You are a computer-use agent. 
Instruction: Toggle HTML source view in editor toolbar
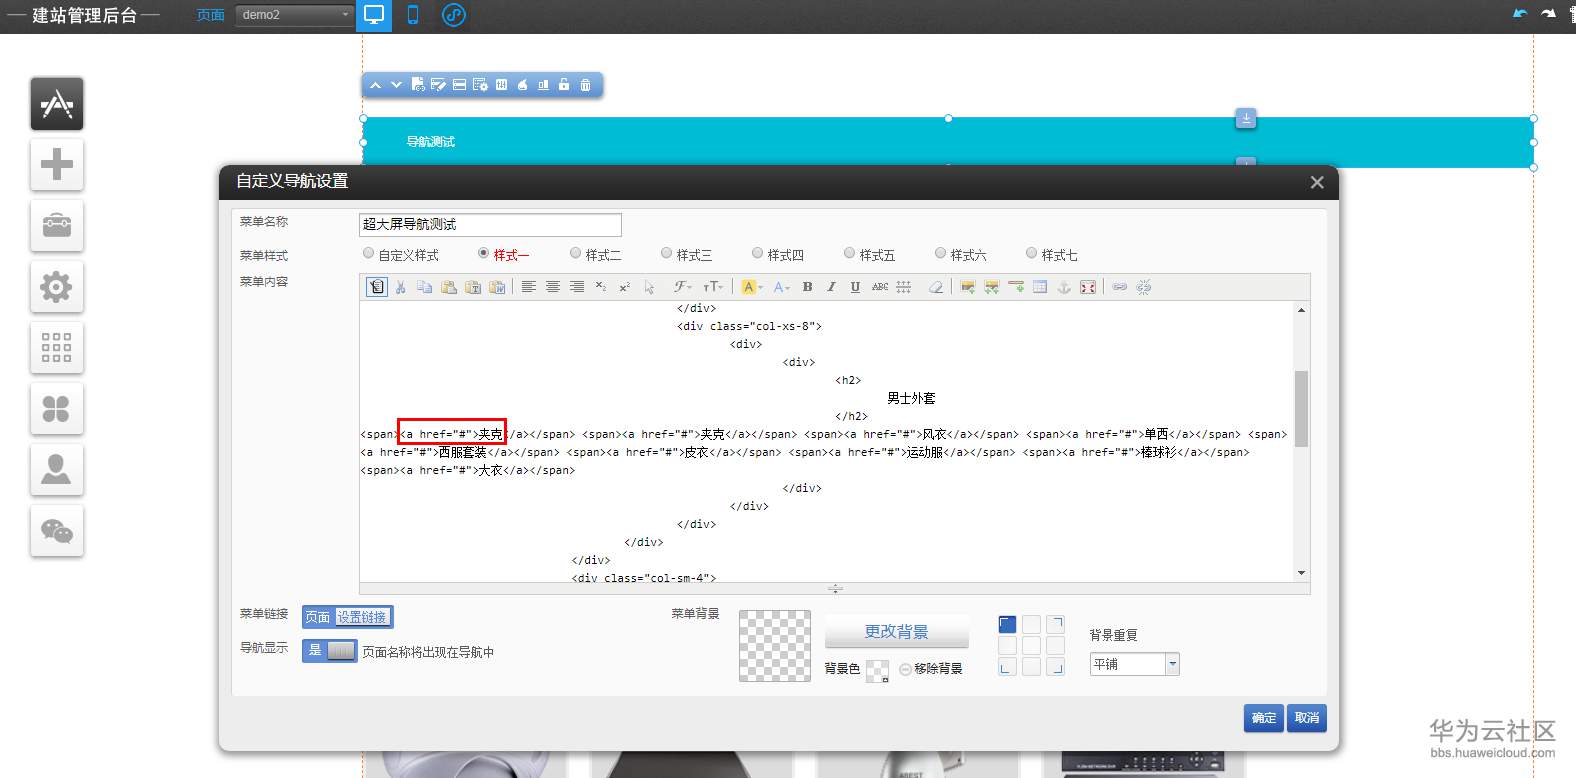pyautogui.click(x=377, y=287)
